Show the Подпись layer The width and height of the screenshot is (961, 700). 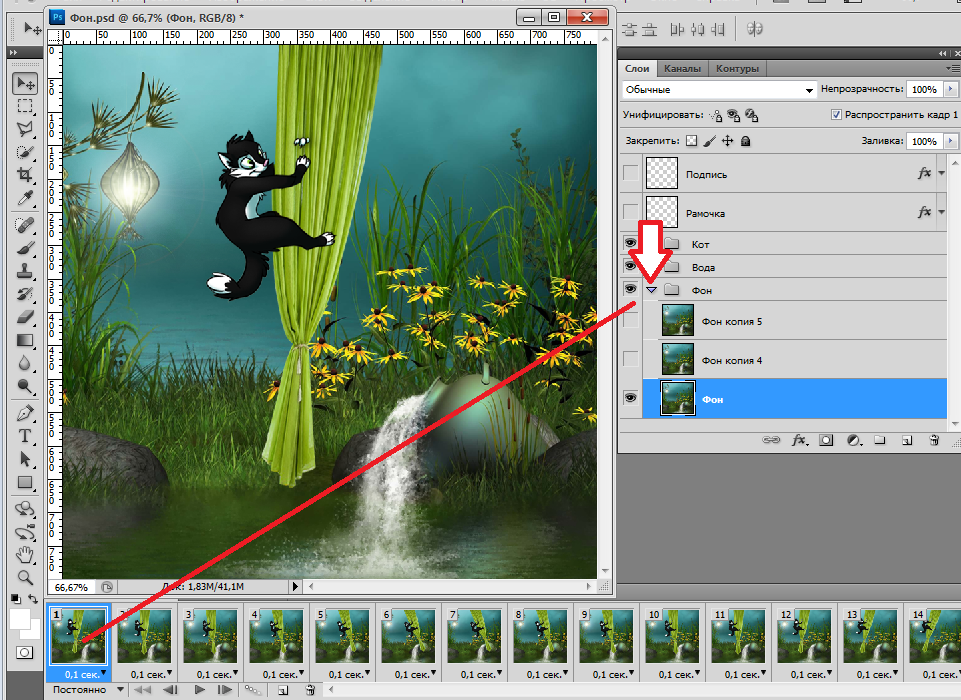point(630,174)
